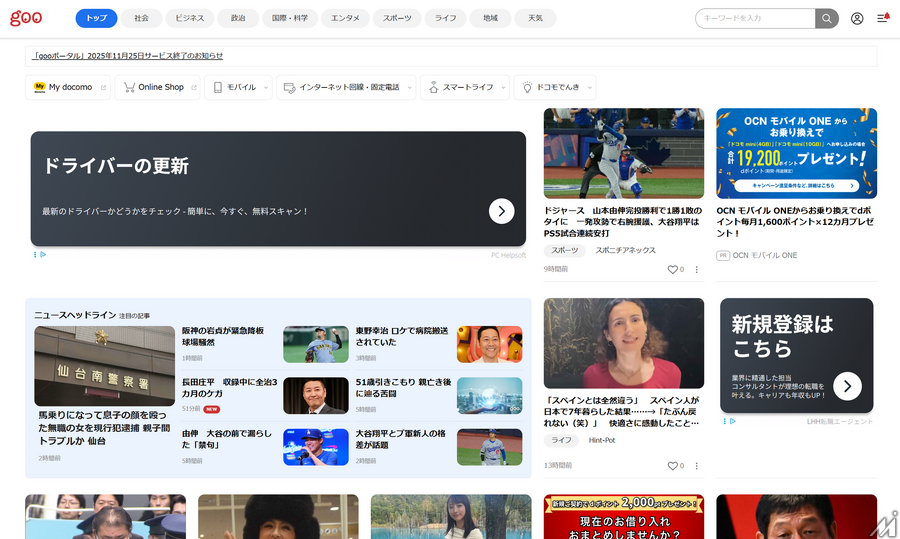Click the goo logo
This screenshot has width=900, height=539.
(26, 18)
